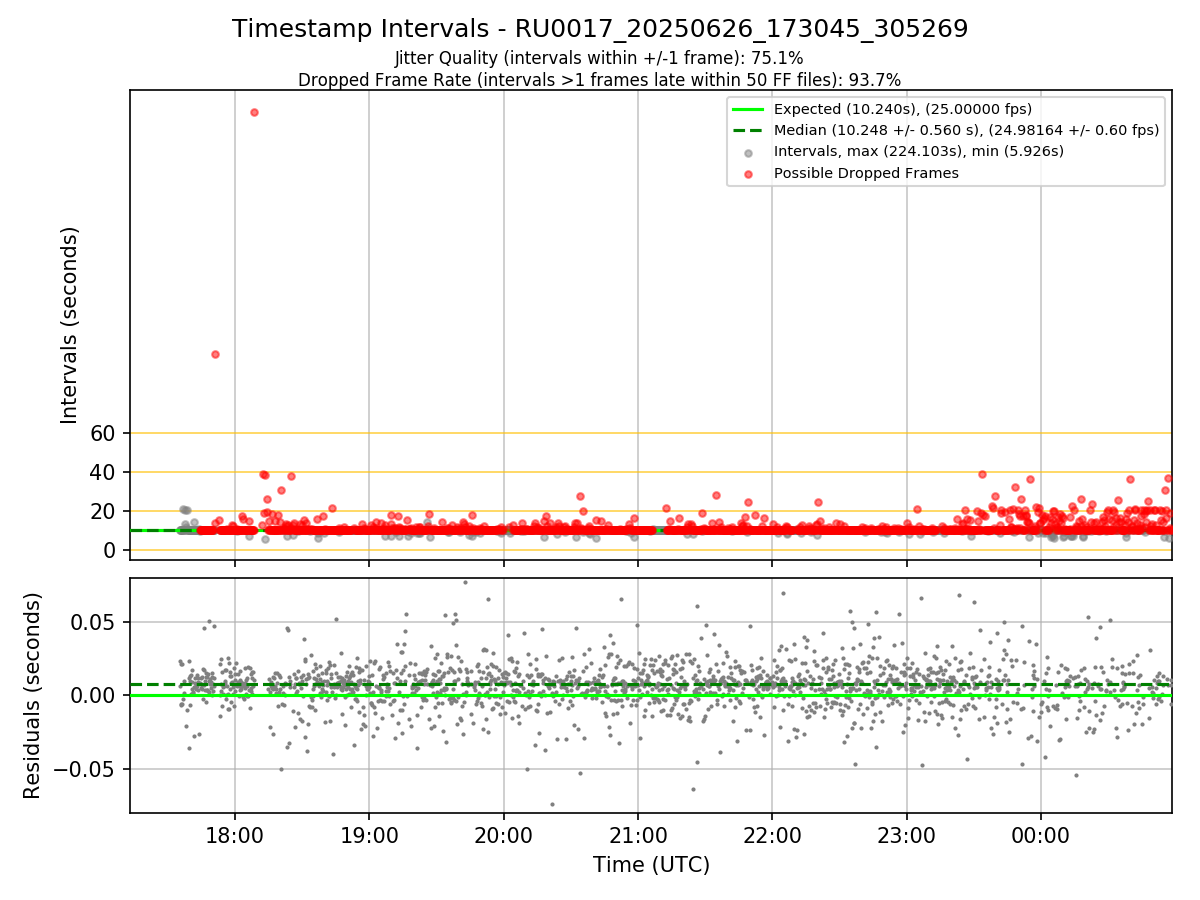Image resolution: width=1200 pixels, height=900 pixels.
Task: Click the highest red outlier point near the plot top
Action: click(x=254, y=112)
